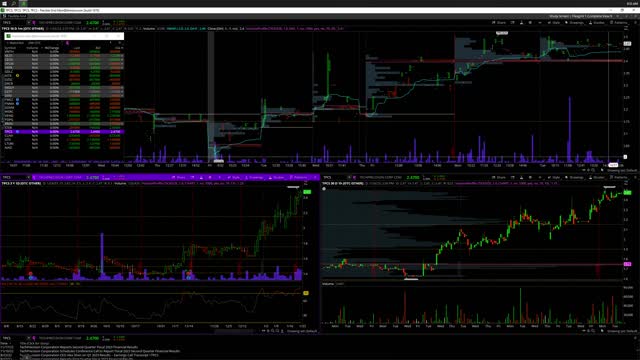Open Style in bottom-right chart toolbar
The width and height of the screenshot is (640, 360).
coord(555,178)
